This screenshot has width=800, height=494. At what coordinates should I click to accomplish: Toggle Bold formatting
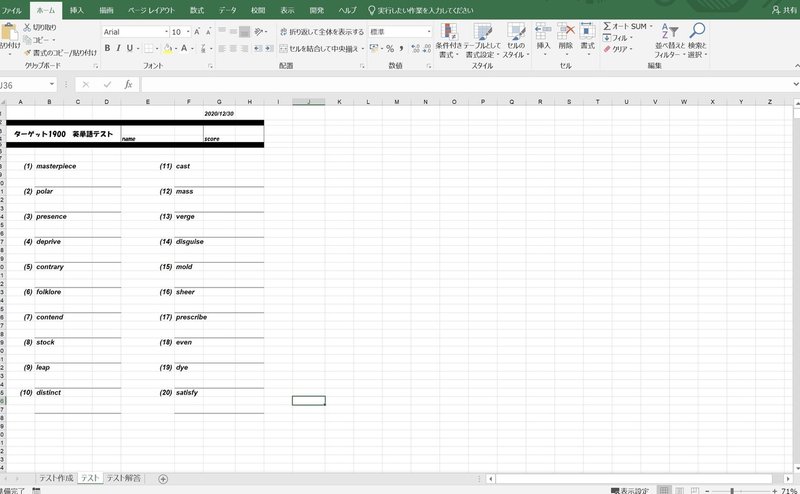point(107,48)
